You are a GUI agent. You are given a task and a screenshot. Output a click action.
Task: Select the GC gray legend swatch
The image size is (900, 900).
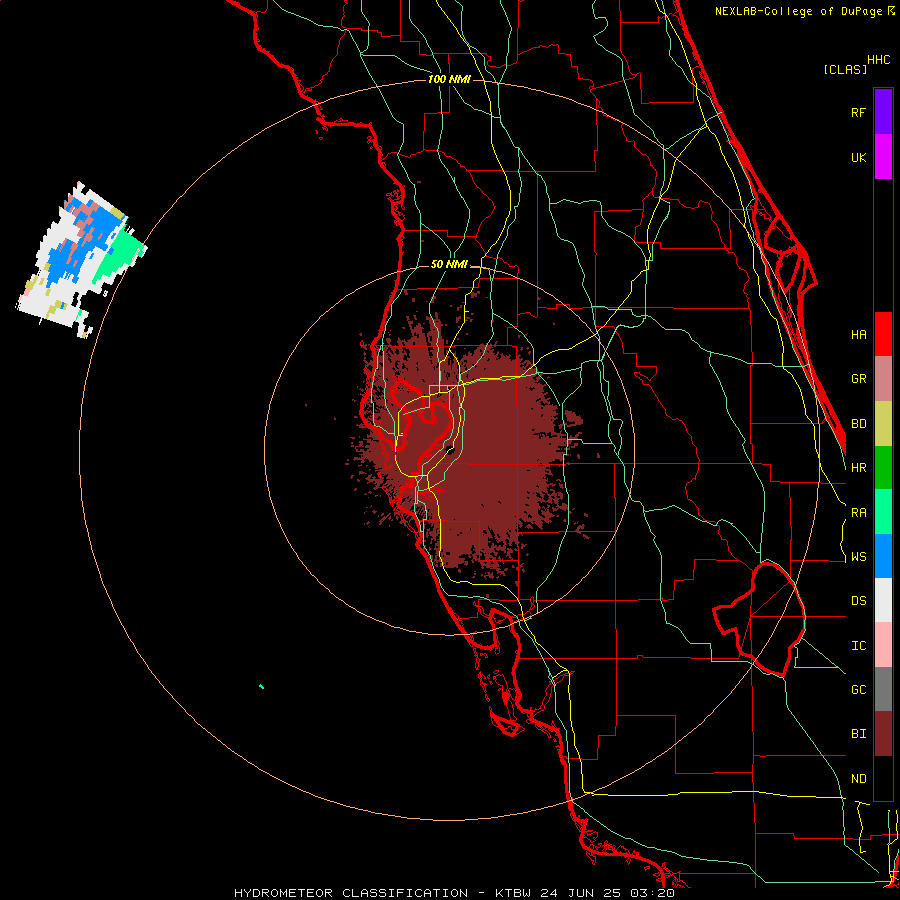click(x=883, y=689)
